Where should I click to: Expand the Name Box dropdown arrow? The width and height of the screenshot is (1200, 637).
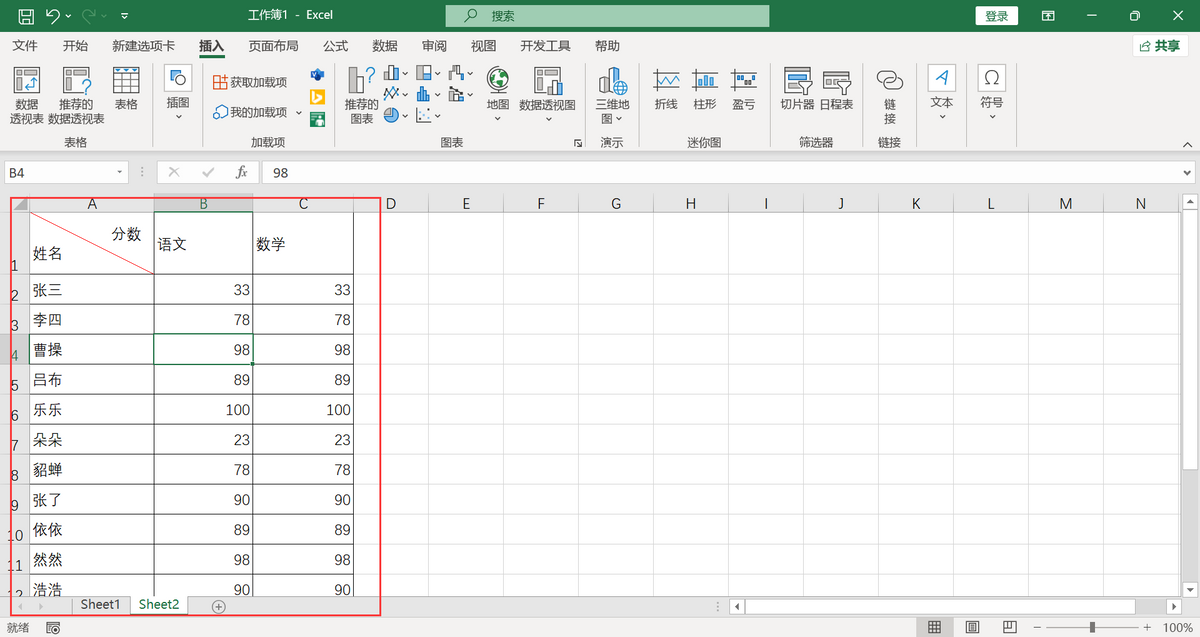(120, 173)
